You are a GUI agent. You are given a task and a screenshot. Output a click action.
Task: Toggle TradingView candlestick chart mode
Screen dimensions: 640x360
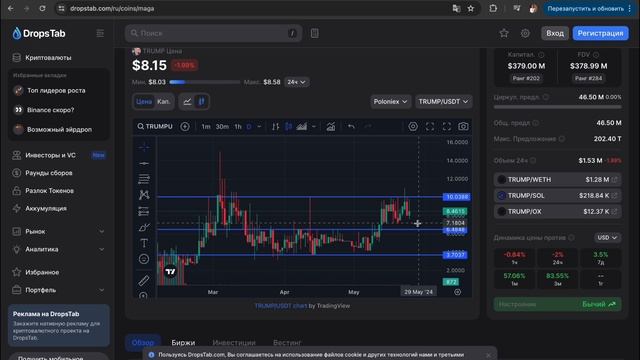201,102
